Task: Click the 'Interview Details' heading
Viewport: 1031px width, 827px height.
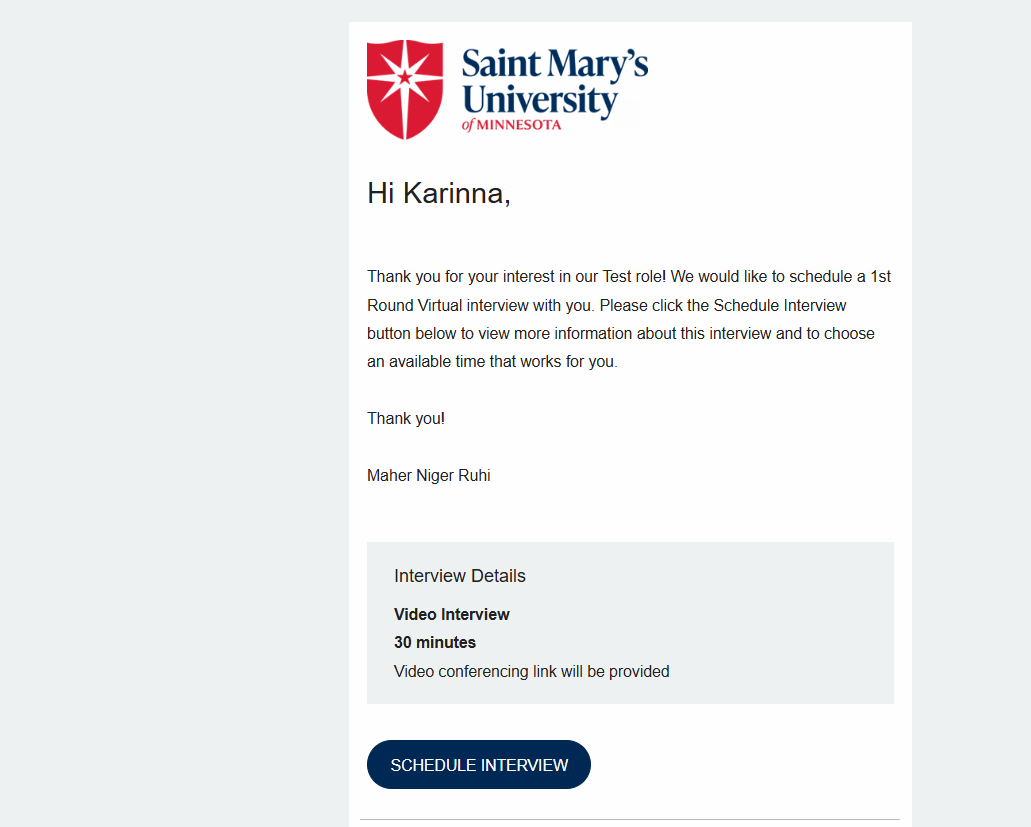Action: (460, 576)
